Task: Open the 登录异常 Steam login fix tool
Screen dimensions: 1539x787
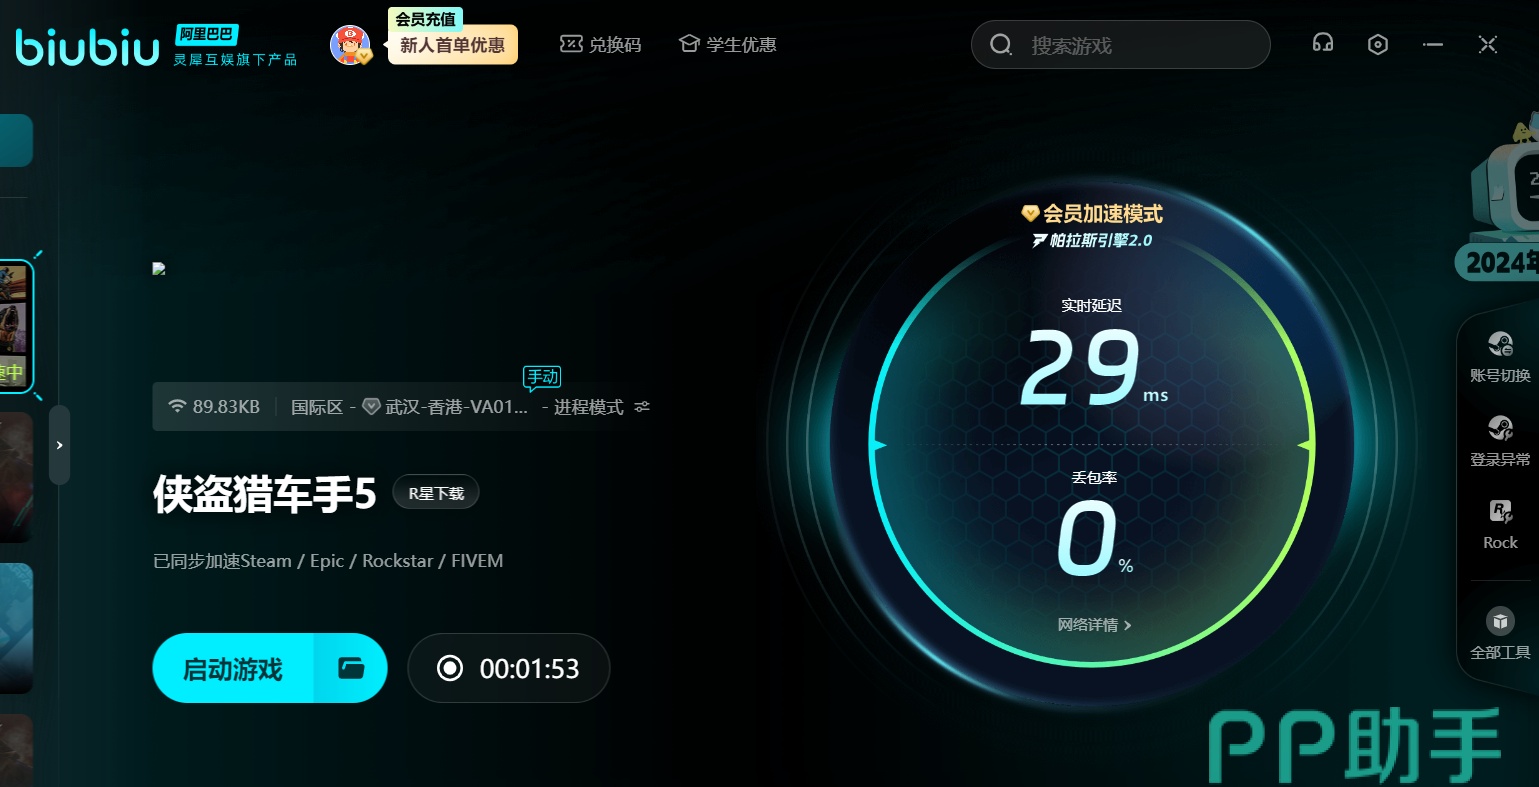Action: (1500, 441)
